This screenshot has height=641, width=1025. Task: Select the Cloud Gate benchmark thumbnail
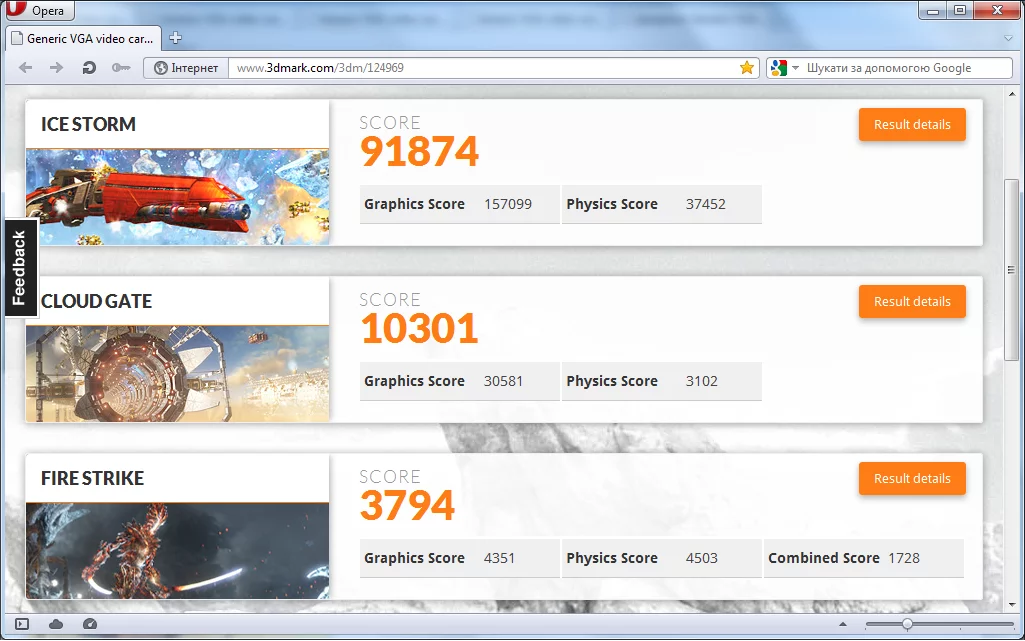[x=177, y=374]
